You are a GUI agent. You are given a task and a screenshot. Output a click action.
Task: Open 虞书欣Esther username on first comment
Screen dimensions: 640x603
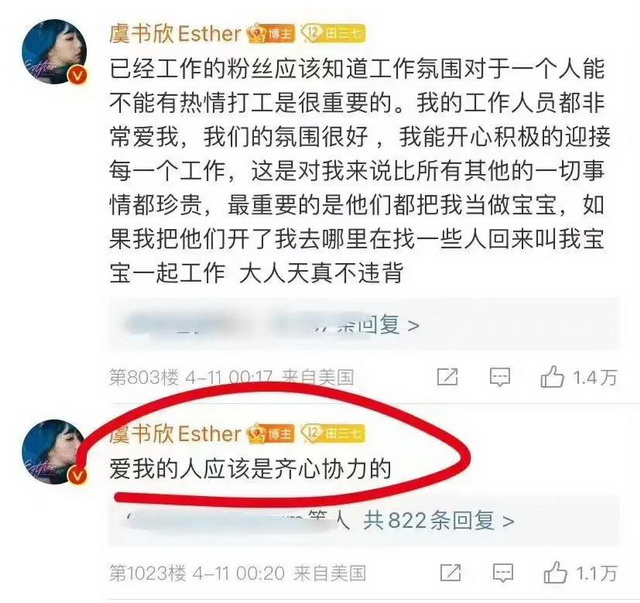176,33
